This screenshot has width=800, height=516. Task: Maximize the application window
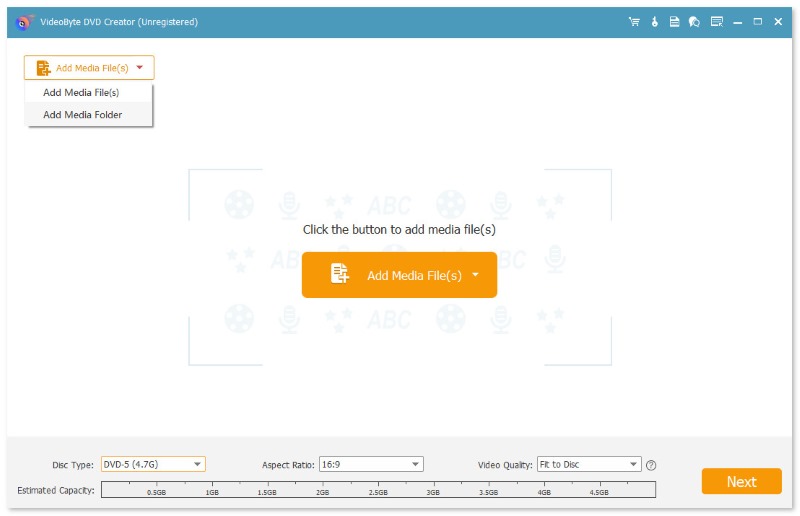coord(758,22)
